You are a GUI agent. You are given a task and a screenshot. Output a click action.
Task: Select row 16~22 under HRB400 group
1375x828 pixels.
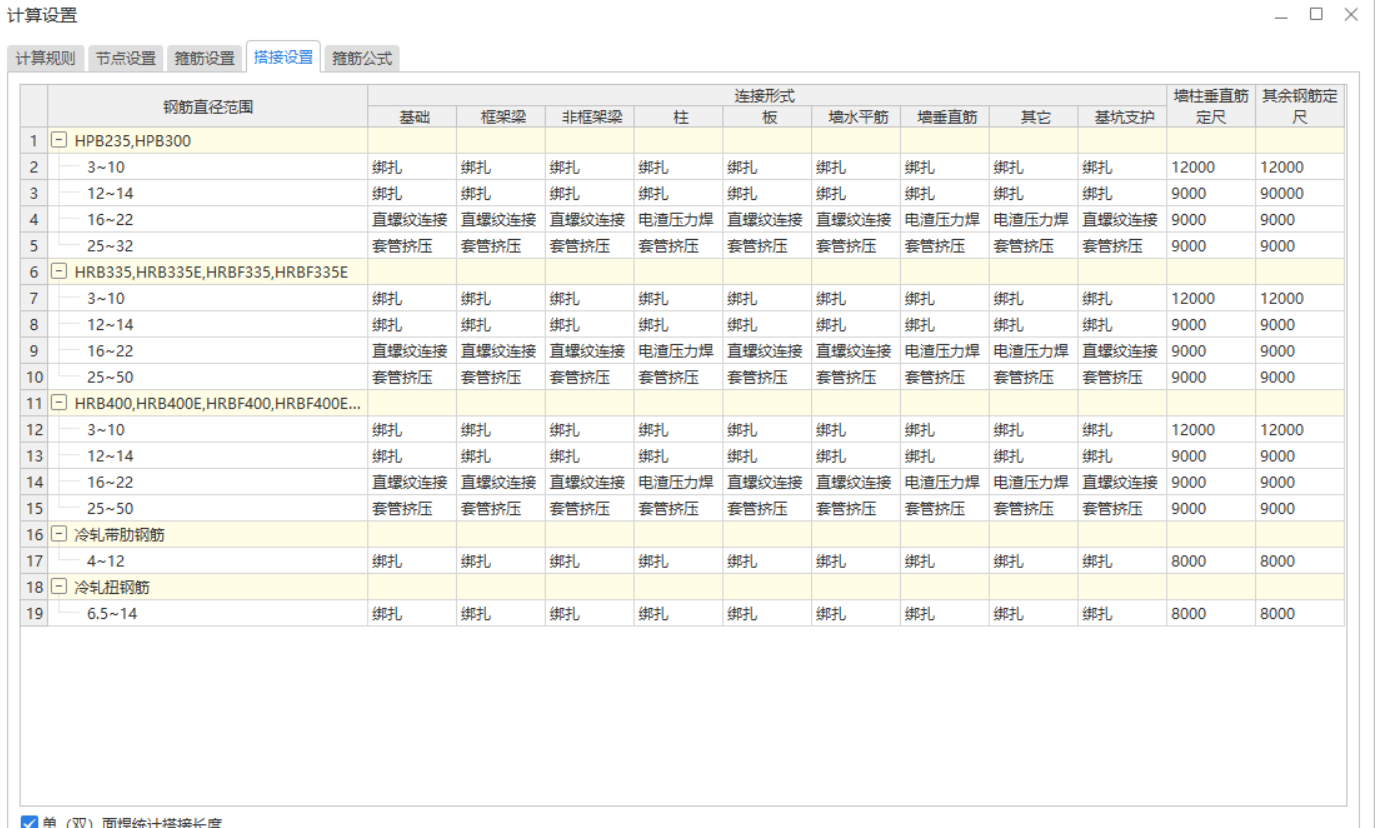point(208,482)
